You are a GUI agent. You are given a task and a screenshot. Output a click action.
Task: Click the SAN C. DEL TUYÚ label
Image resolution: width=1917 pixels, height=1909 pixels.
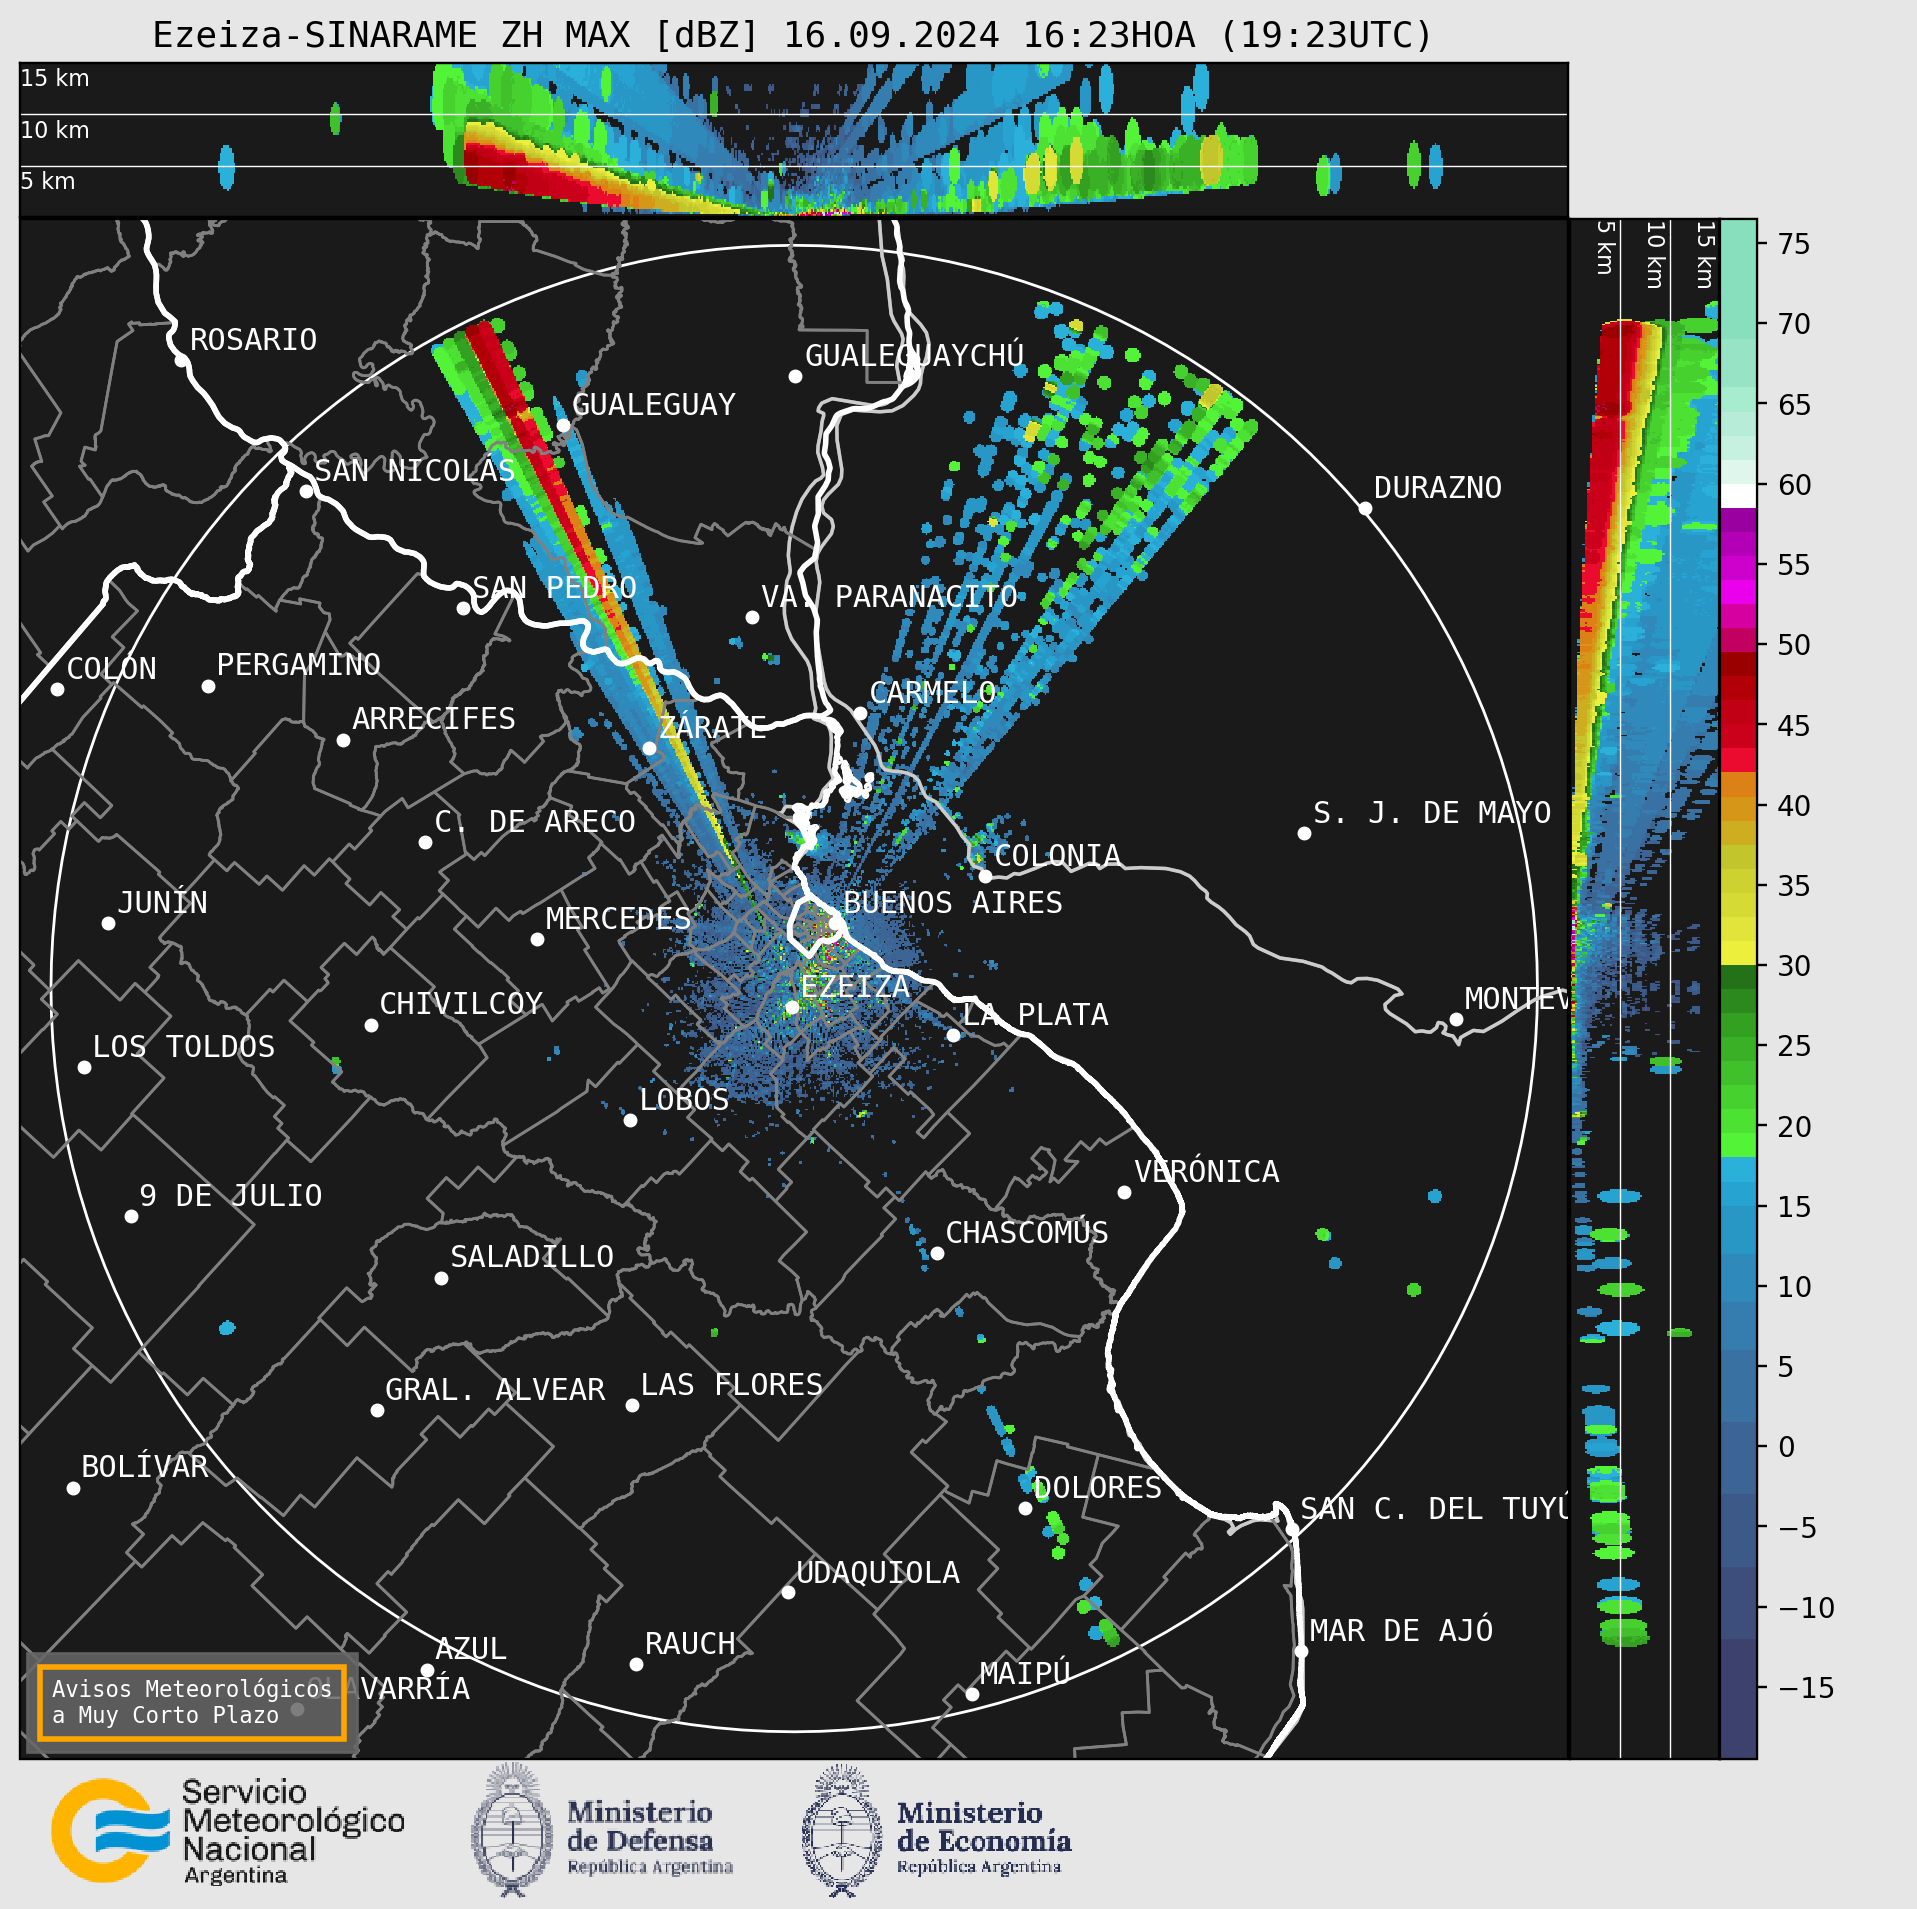click(x=1434, y=1508)
